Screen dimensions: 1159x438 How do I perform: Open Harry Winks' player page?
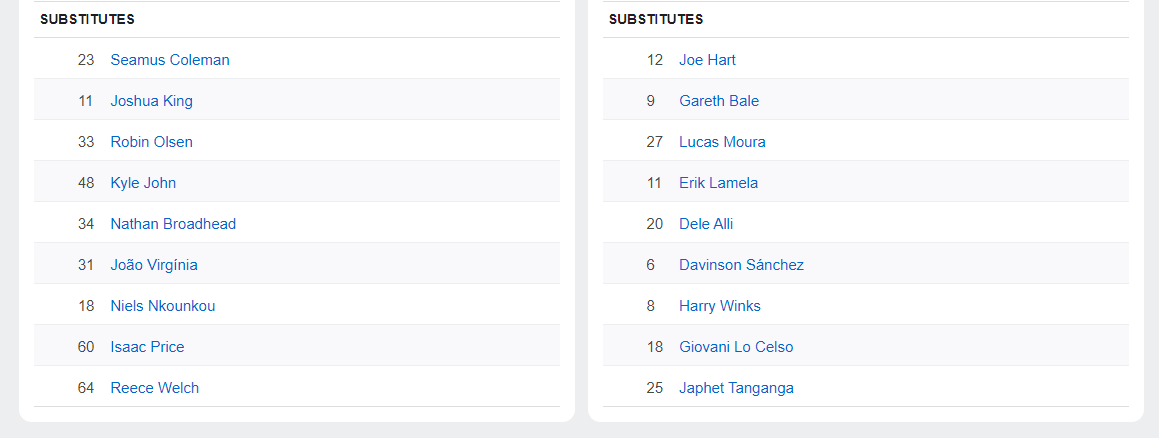[719, 306]
